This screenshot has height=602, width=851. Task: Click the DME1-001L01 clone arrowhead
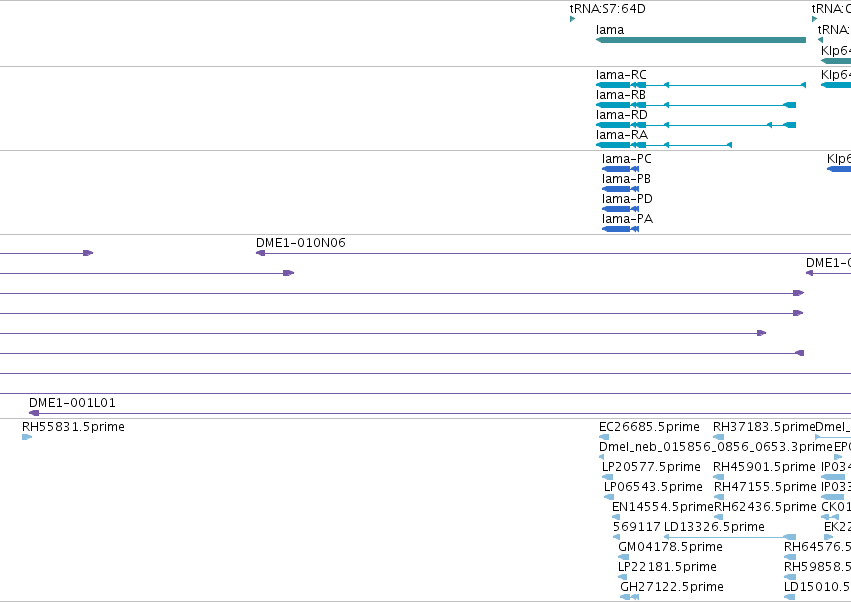(34, 413)
